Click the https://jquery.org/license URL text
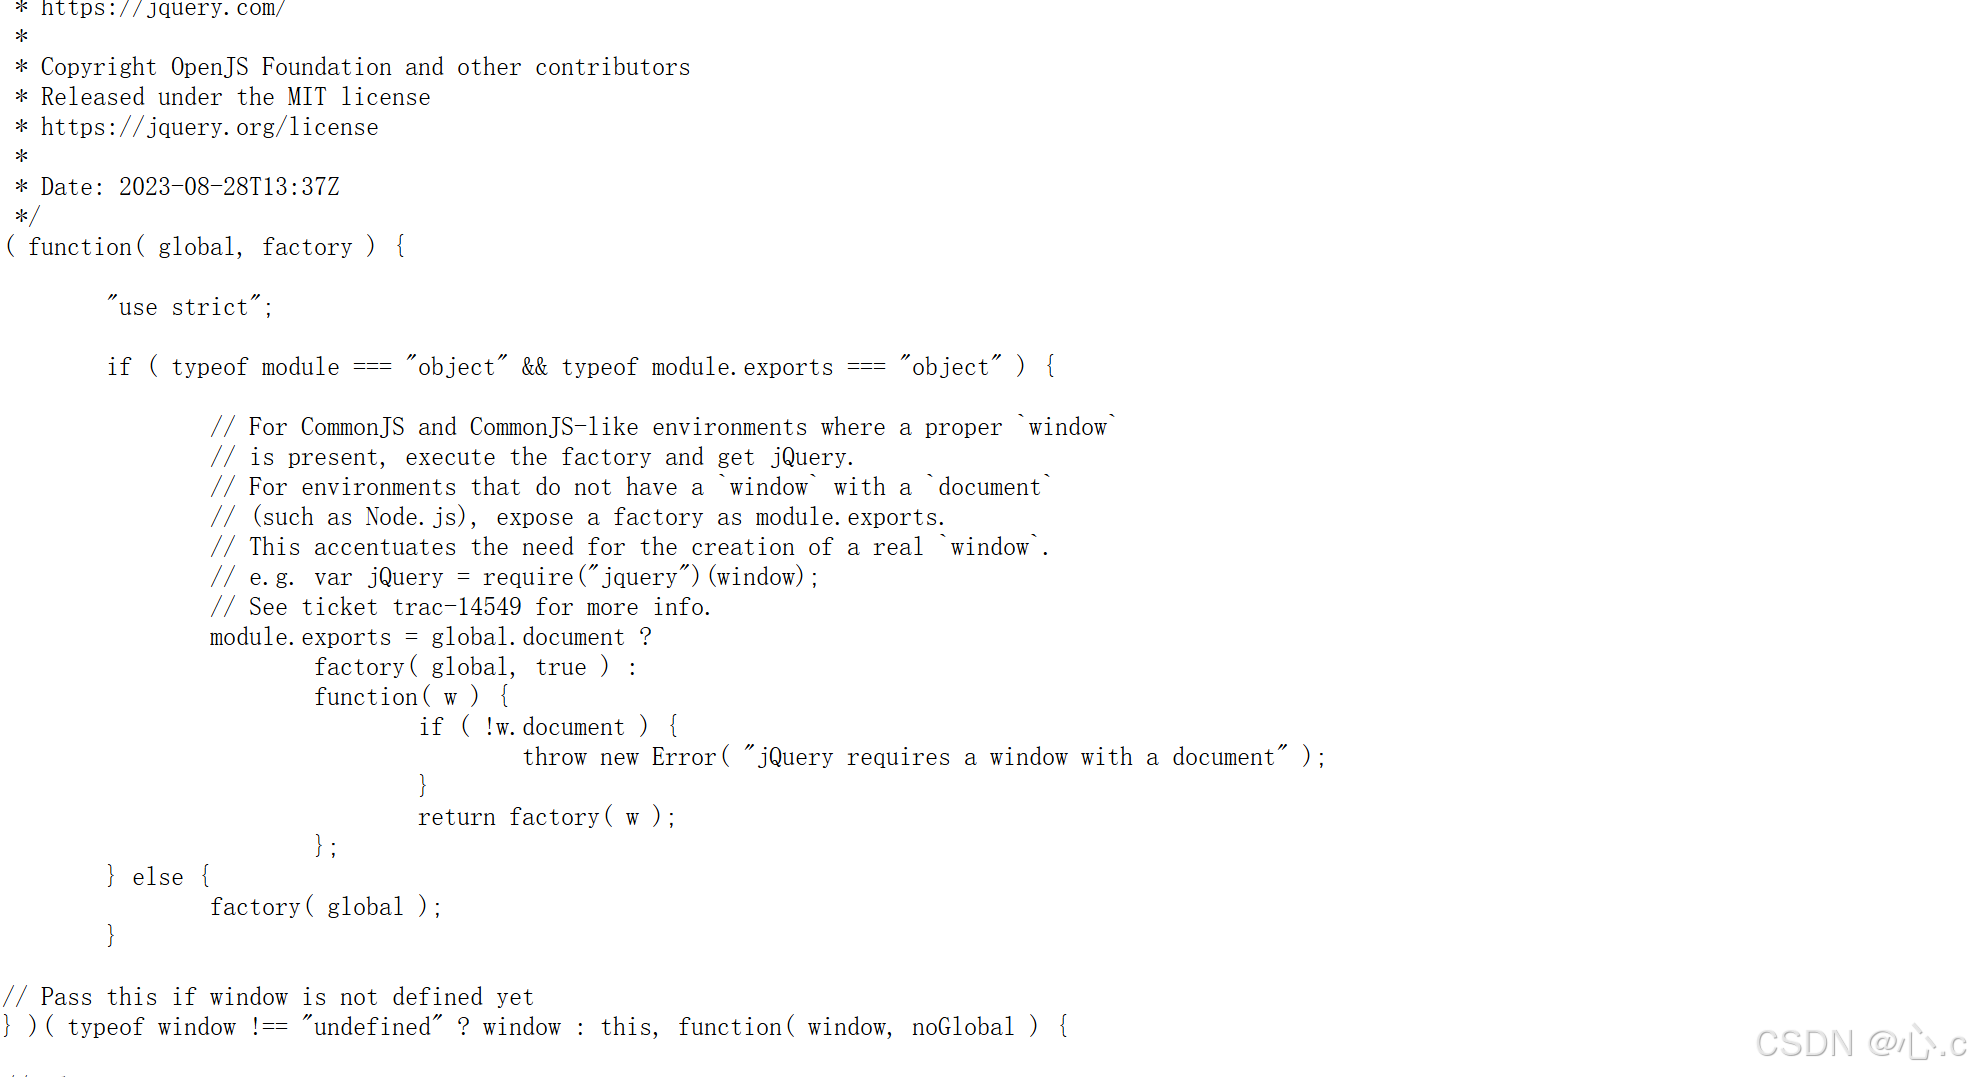Viewport: 1971px width, 1077px height. 209,128
